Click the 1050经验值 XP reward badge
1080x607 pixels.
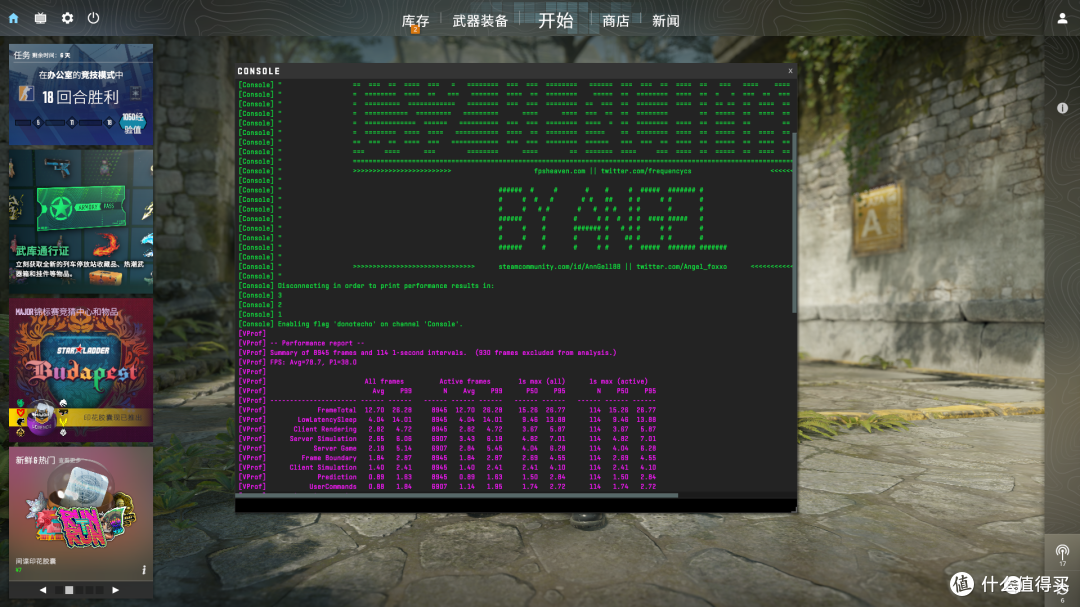point(132,123)
